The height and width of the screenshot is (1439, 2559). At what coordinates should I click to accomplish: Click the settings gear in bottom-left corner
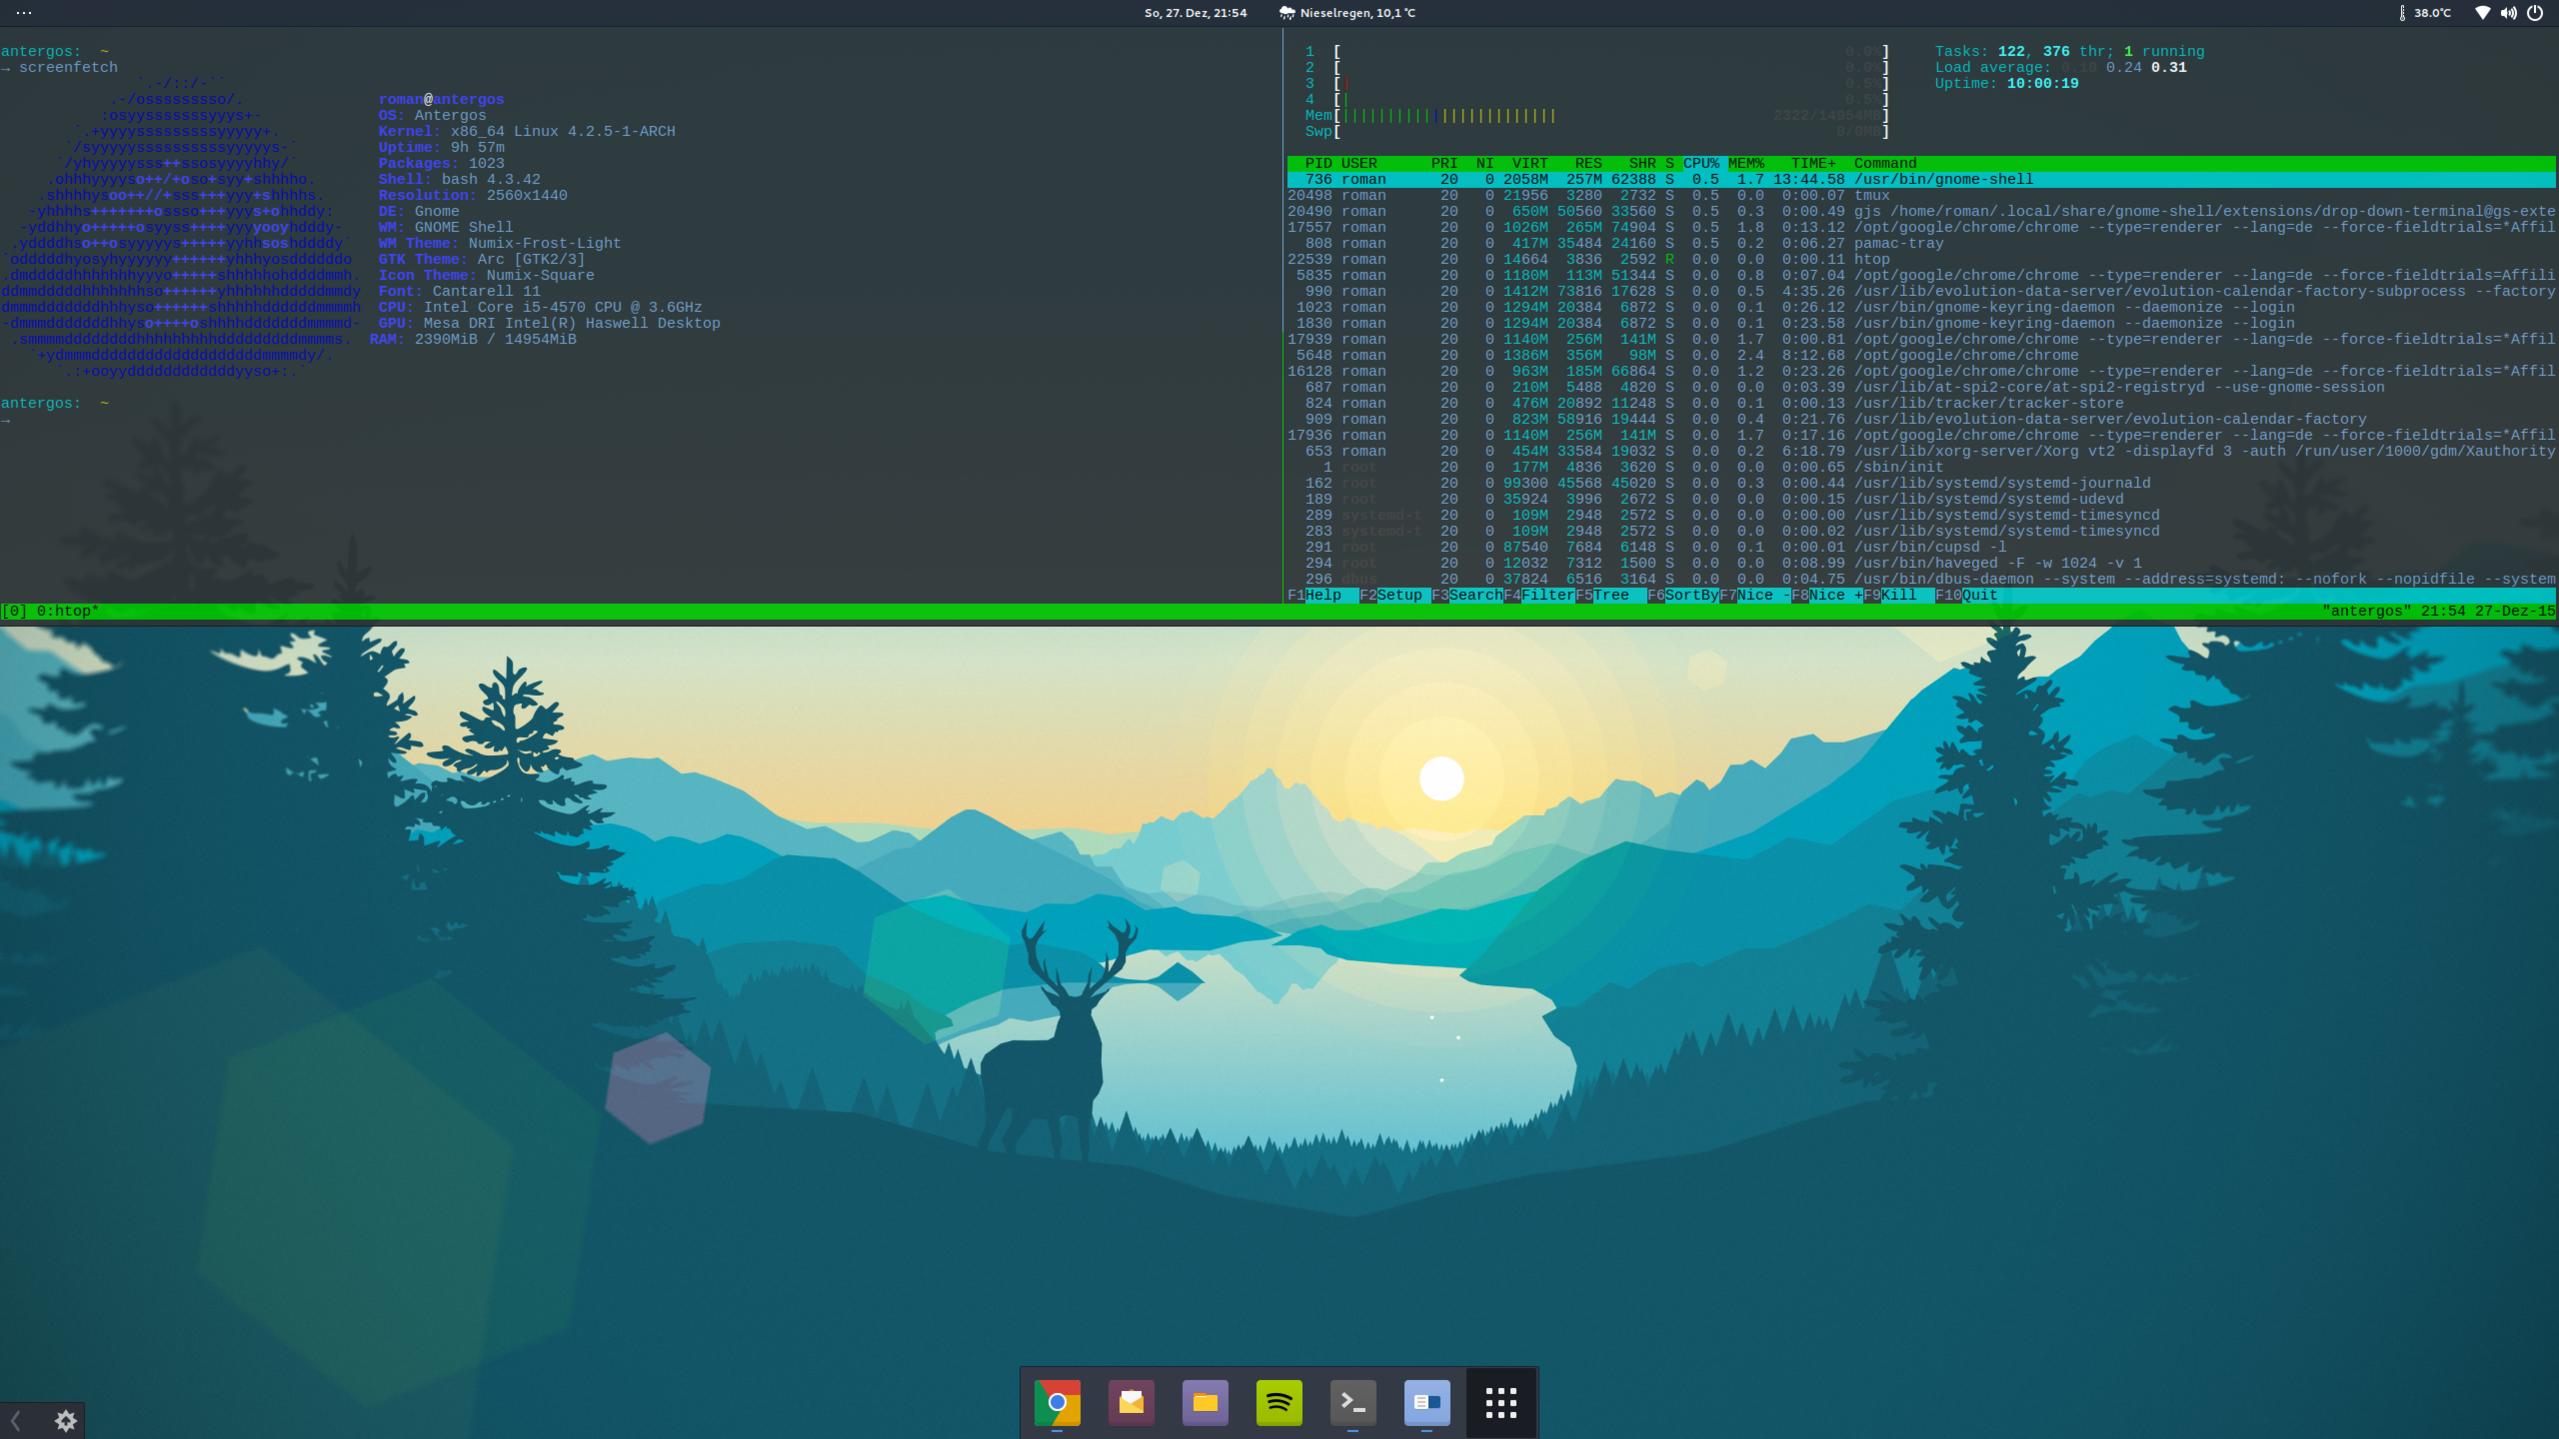pyautogui.click(x=66, y=1420)
